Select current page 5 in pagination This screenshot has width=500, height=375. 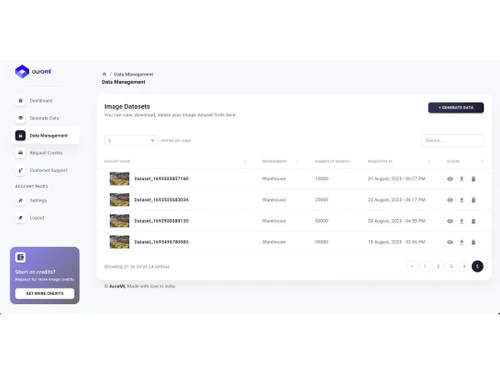tap(477, 266)
